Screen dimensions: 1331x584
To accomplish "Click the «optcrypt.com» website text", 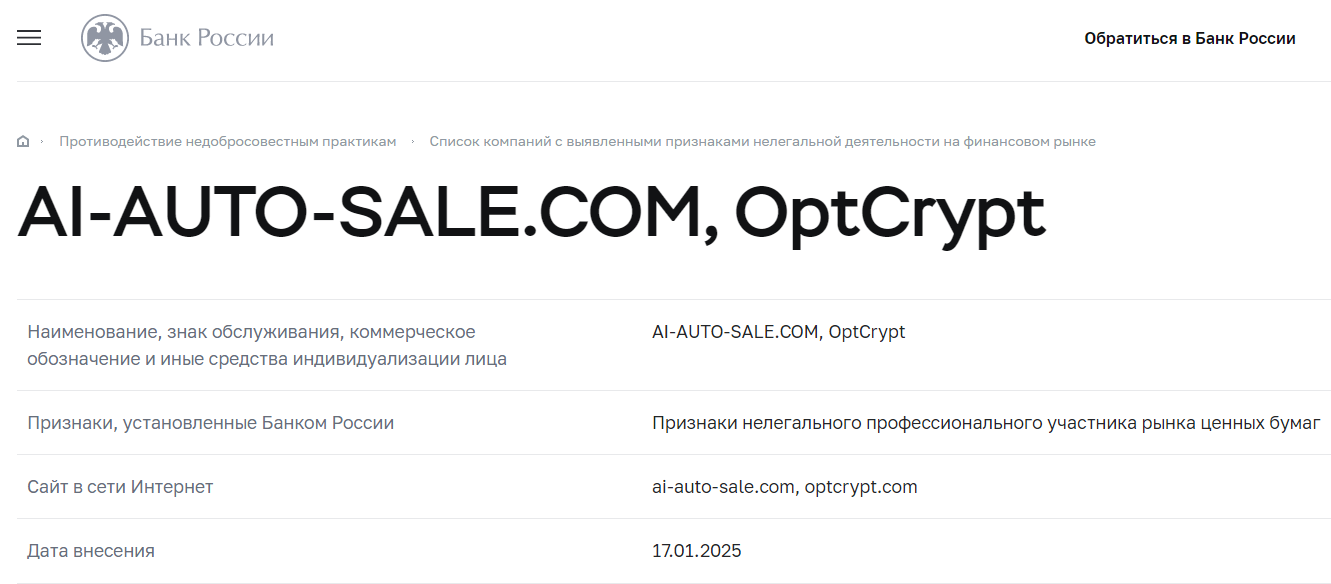I will click(x=861, y=487).
